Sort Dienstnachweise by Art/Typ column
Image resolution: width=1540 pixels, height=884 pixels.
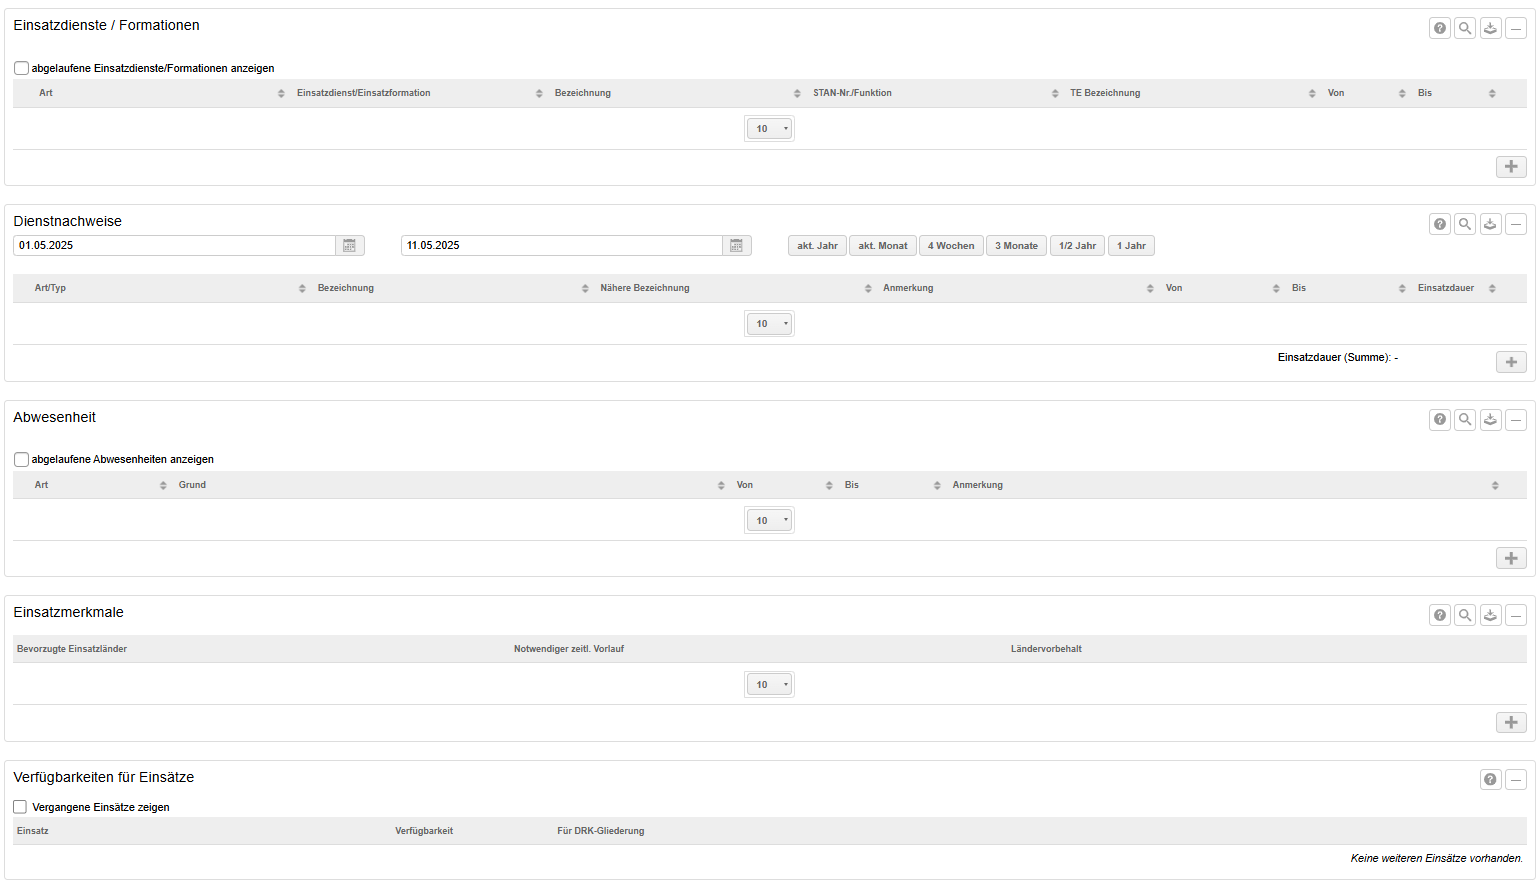click(50, 288)
